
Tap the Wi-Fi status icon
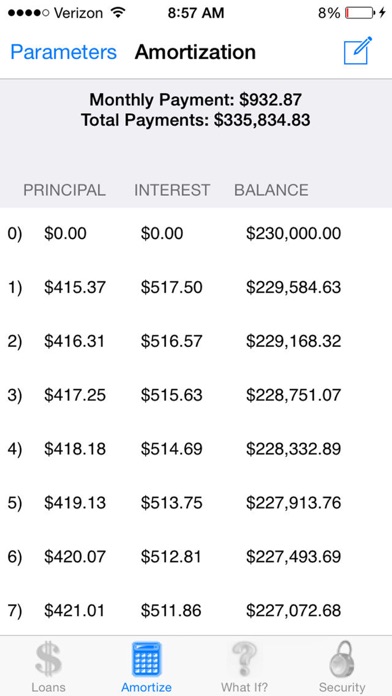tap(118, 13)
